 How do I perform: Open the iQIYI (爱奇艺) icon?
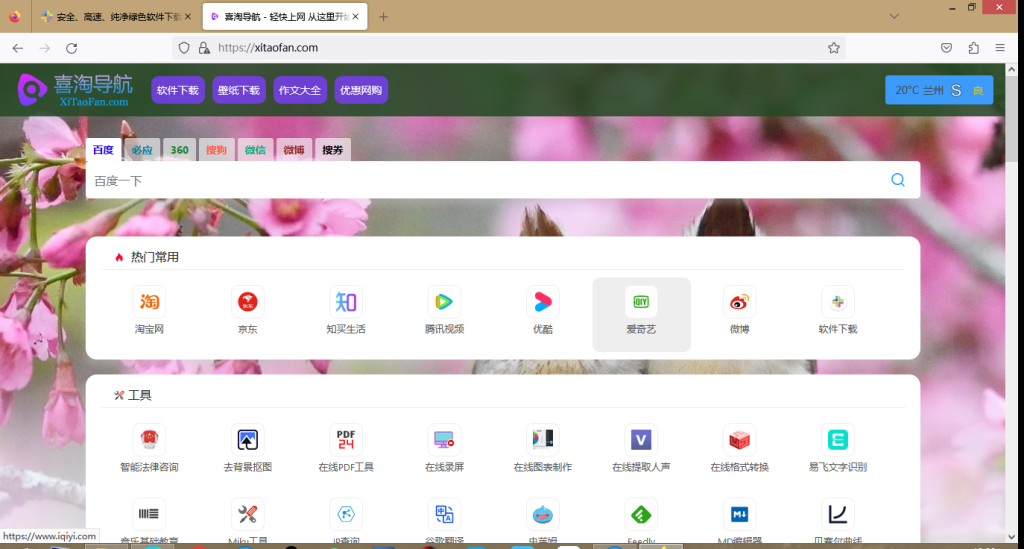pyautogui.click(x=641, y=302)
